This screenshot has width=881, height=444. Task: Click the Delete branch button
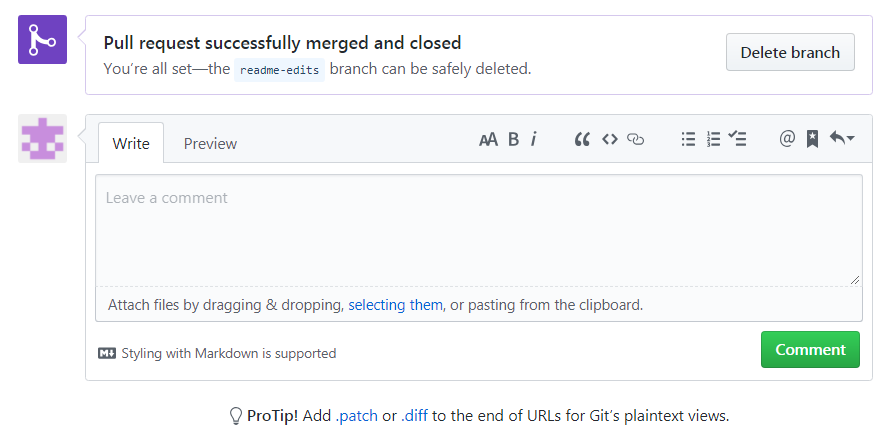coord(790,52)
